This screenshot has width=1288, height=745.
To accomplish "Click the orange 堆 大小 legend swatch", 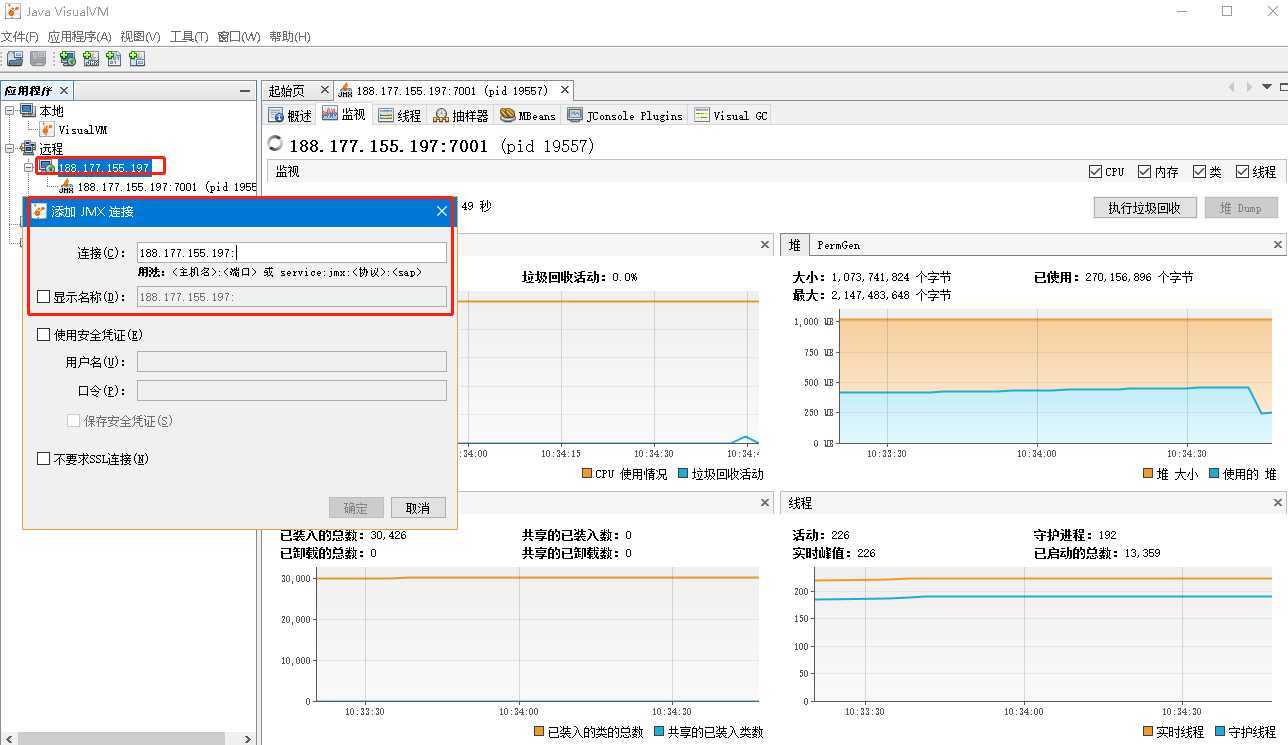I will pos(1148,474).
